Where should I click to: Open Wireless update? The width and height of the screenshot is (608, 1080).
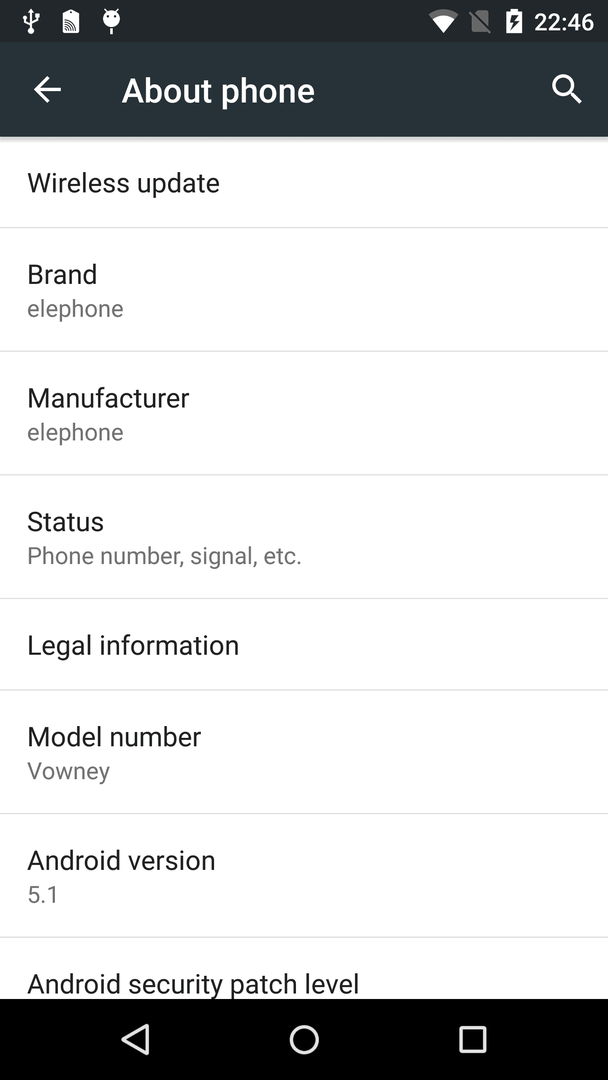tap(304, 183)
